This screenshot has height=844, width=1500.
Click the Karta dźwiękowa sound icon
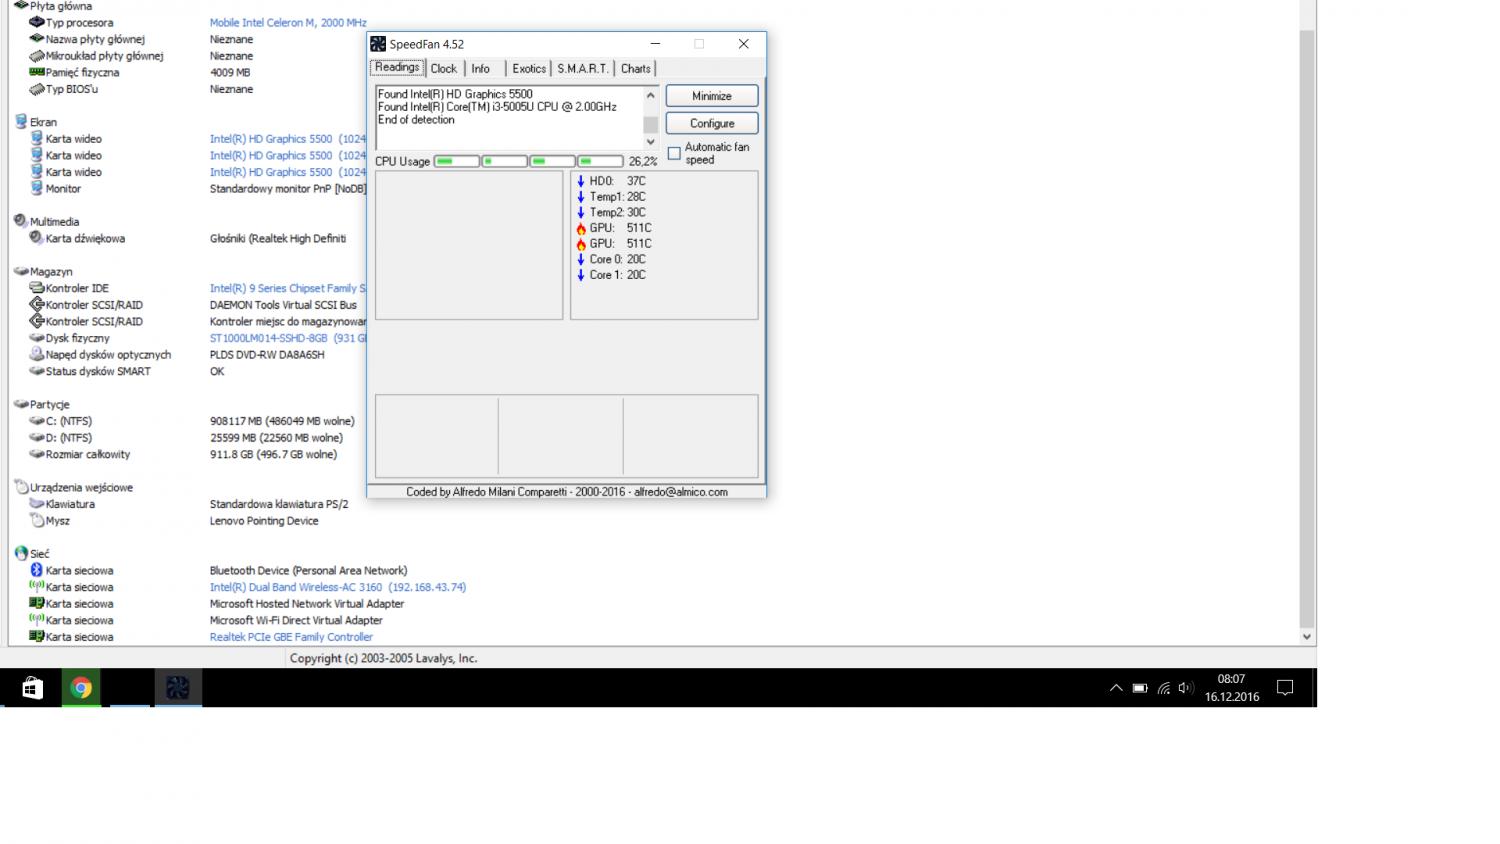click(x=37, y=238)
